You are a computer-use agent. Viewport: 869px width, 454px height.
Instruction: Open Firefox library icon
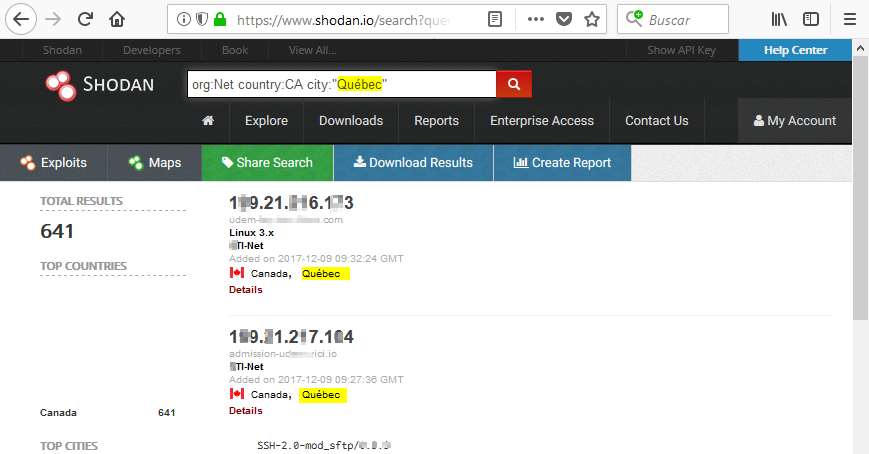tap(779, 19)
